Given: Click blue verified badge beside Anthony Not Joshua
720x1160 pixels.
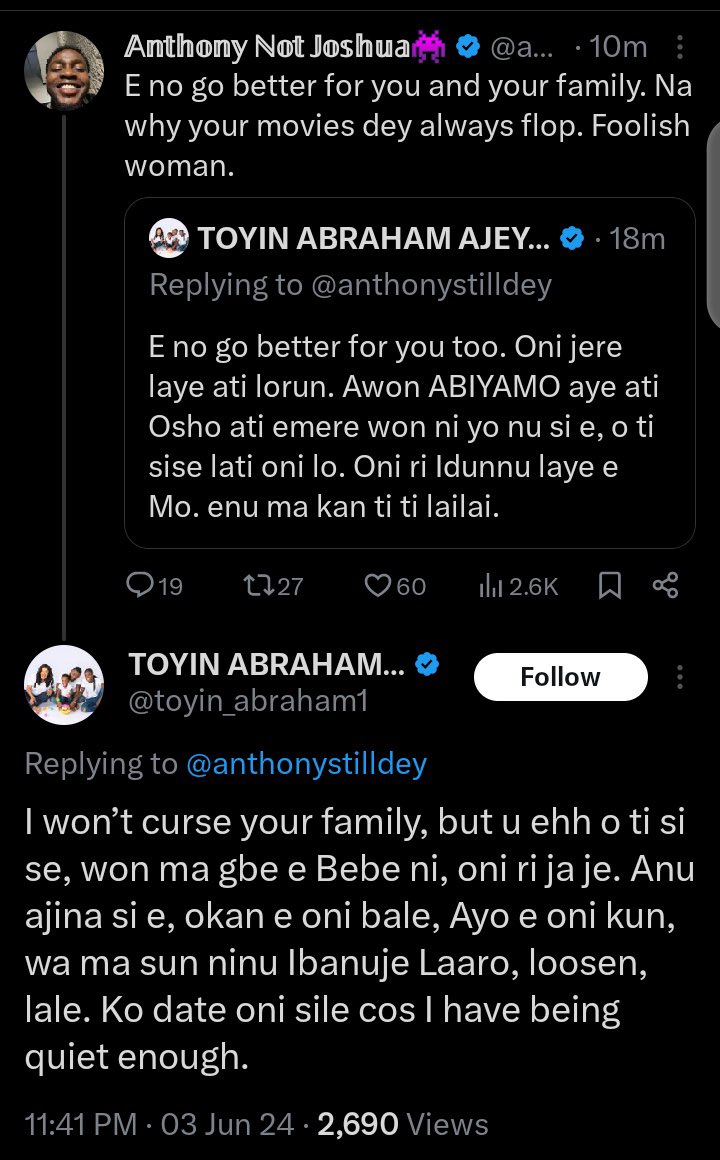Looking at the screenshot, I should (467, 47).
